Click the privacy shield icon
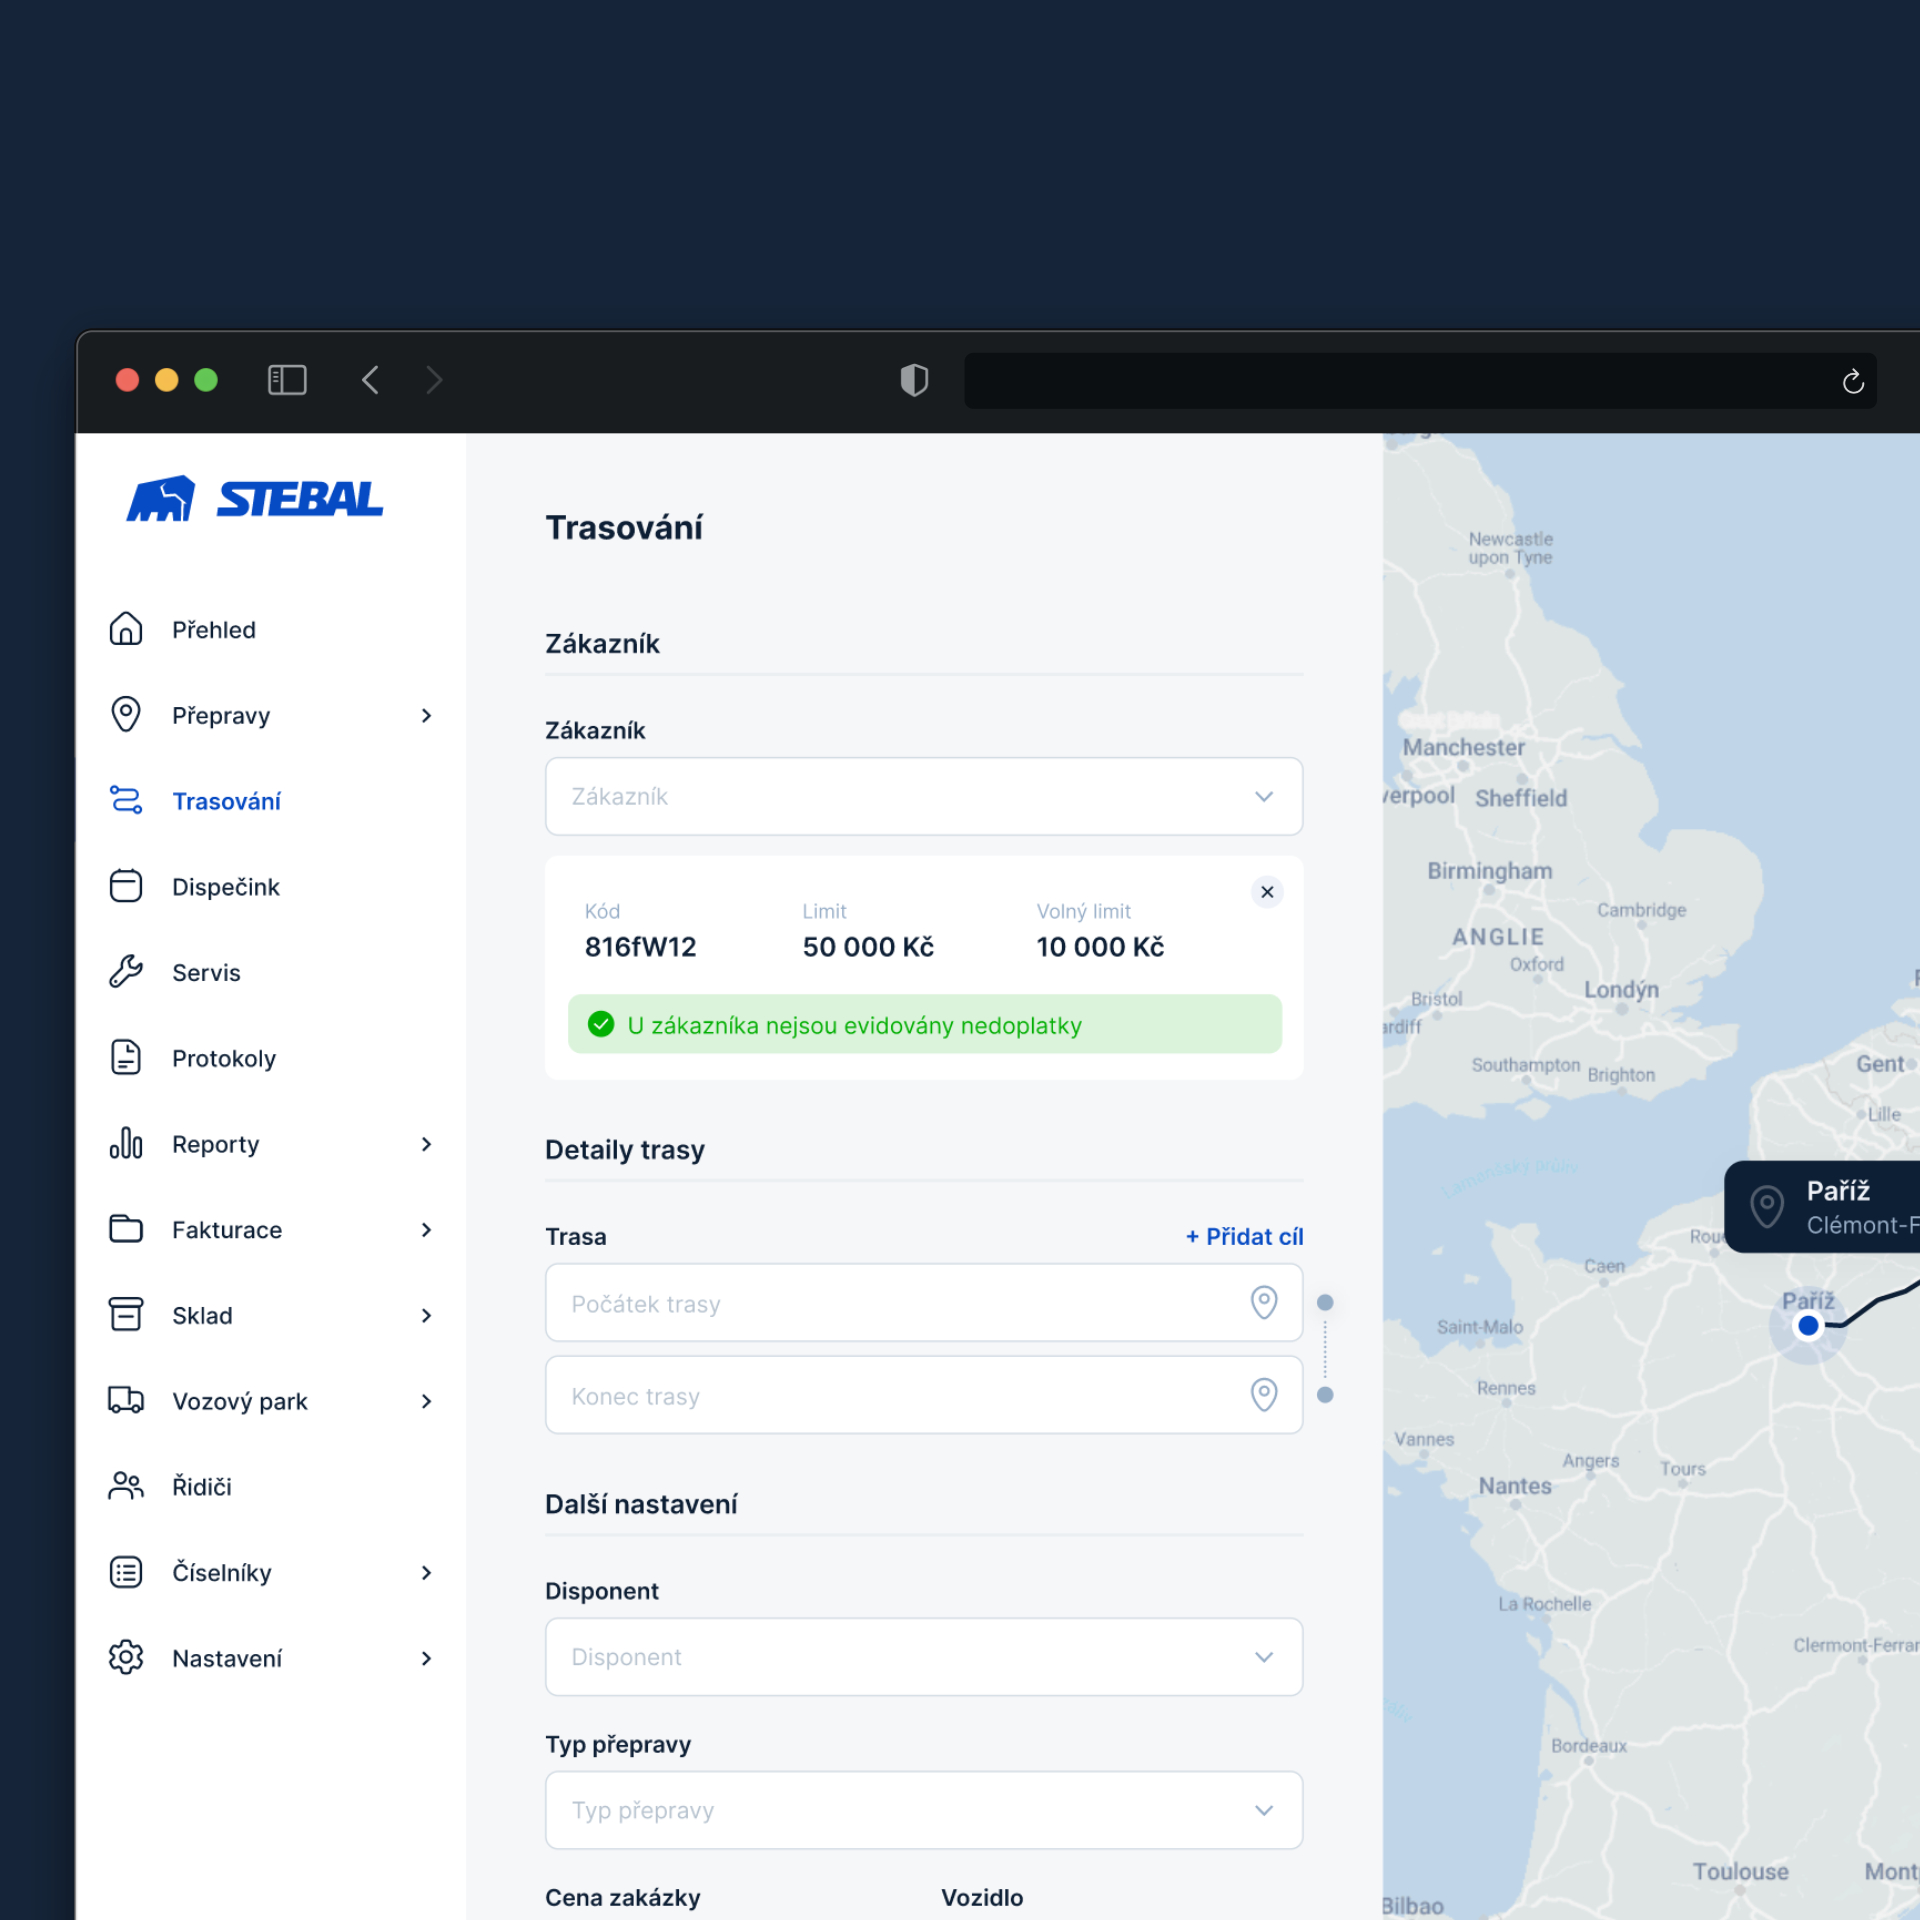Viewport: 1920px width, 1920px height. click(914, 380)
